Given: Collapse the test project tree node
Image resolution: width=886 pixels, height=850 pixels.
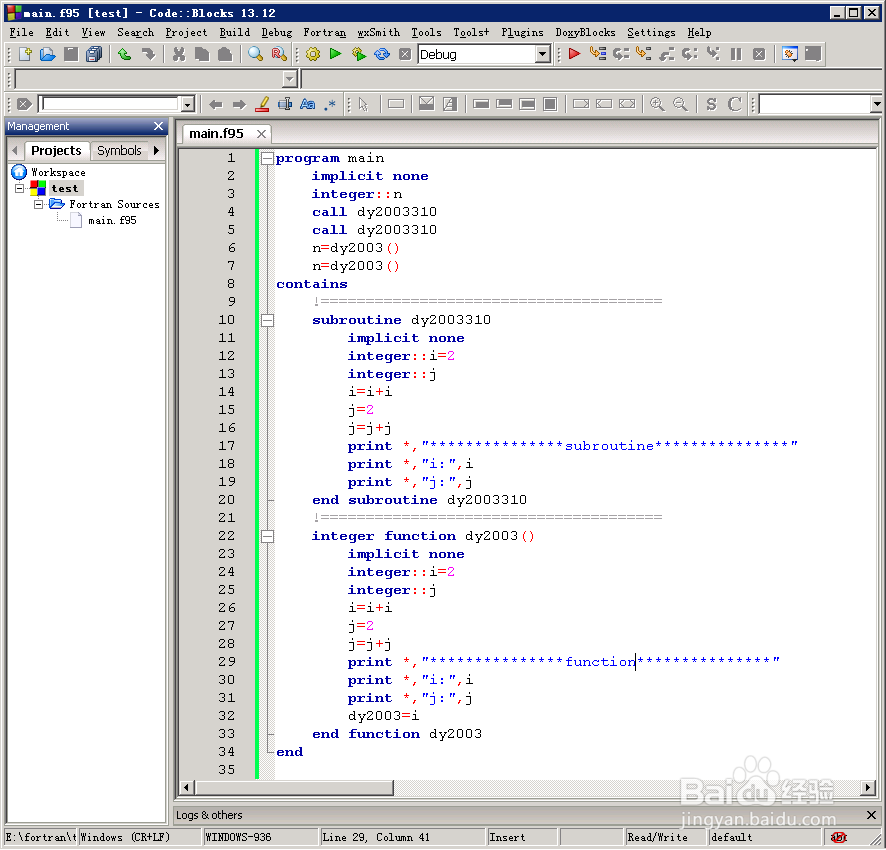Looking at the screenshot, I should (19, 188).
